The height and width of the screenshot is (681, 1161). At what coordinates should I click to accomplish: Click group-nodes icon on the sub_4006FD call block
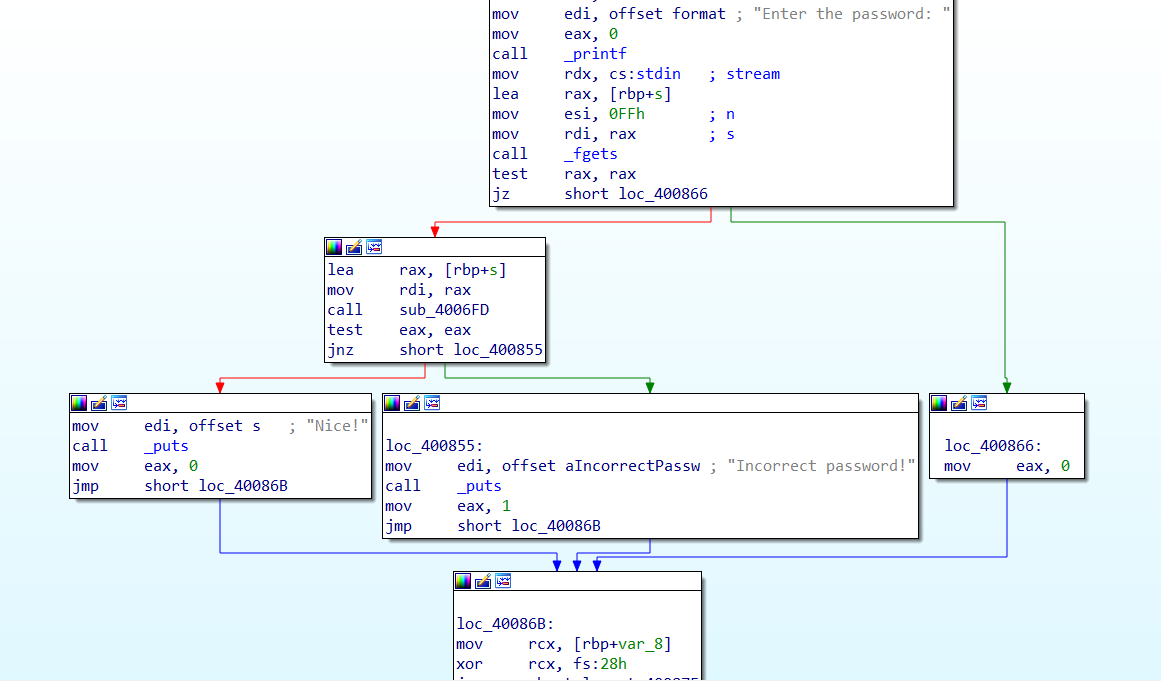(374, 247)
